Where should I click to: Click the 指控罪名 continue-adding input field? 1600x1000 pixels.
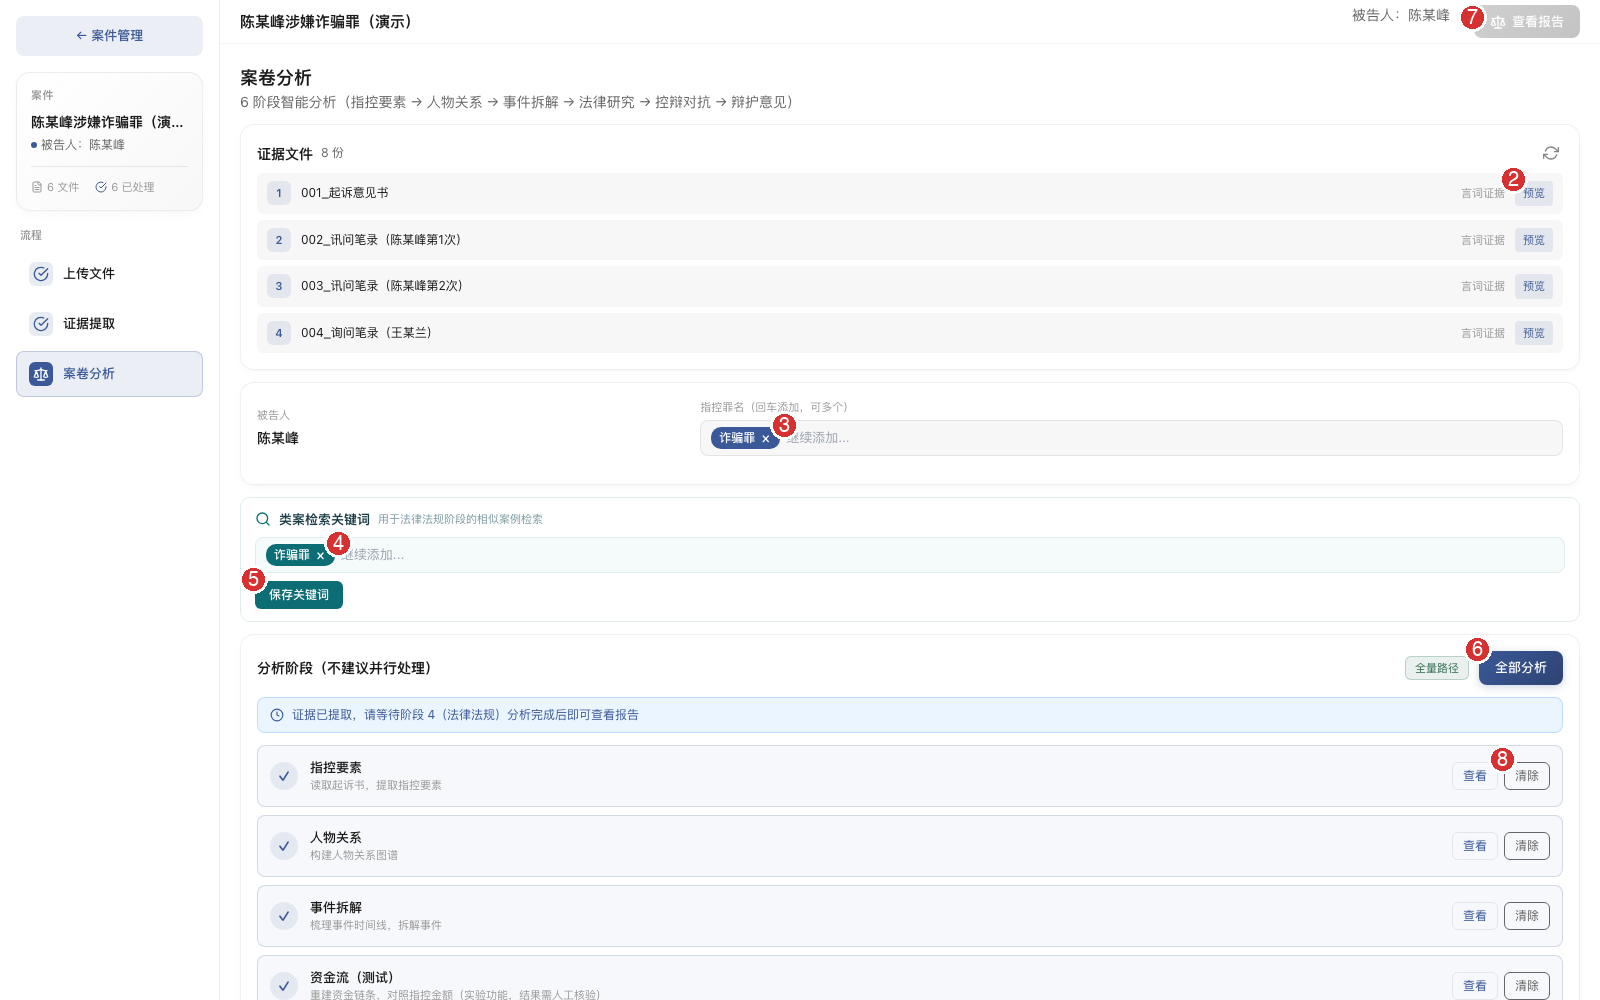[x=1170, y=438]
